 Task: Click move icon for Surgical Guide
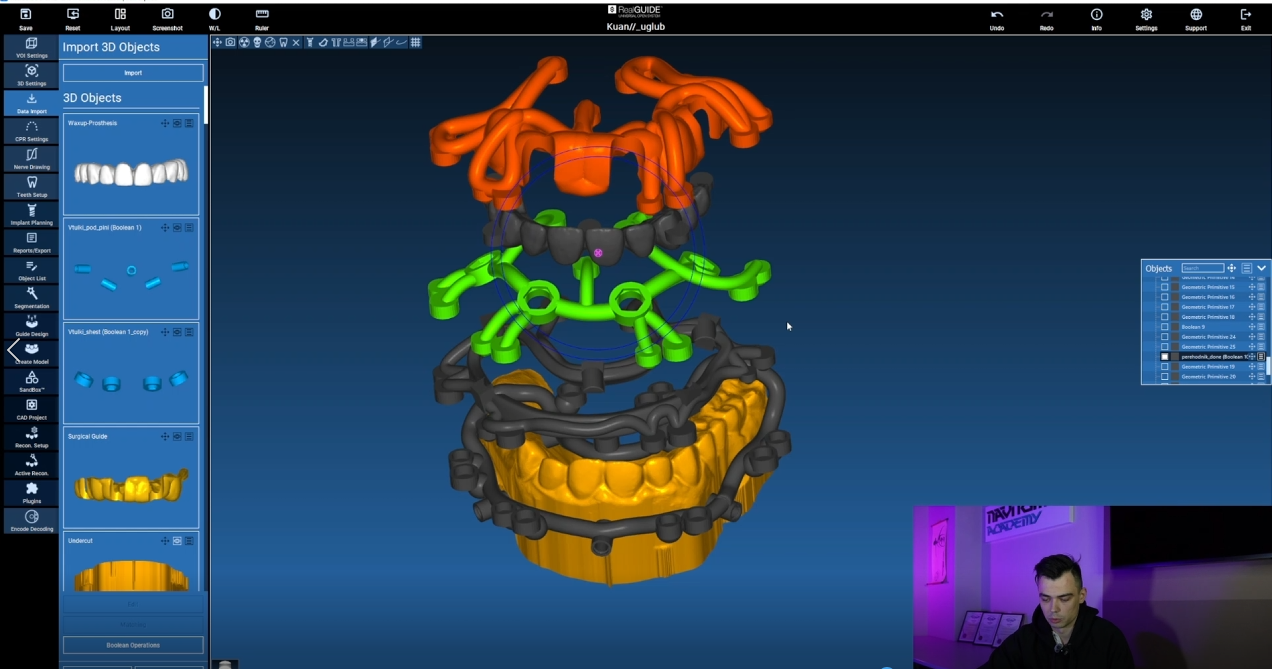tap(165, 436)
